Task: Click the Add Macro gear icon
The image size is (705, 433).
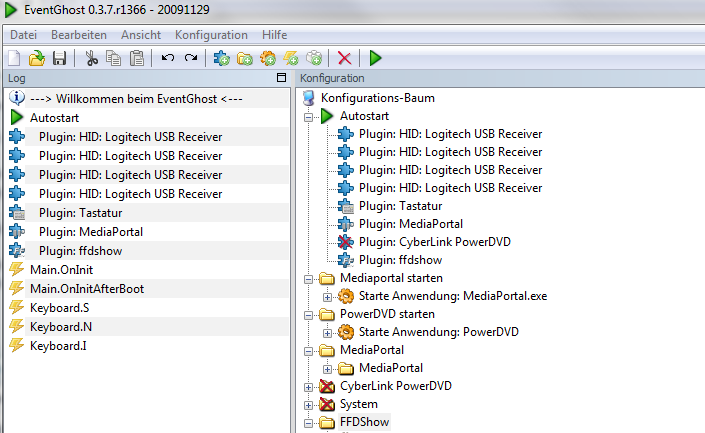Action: [x=268, y=58]
